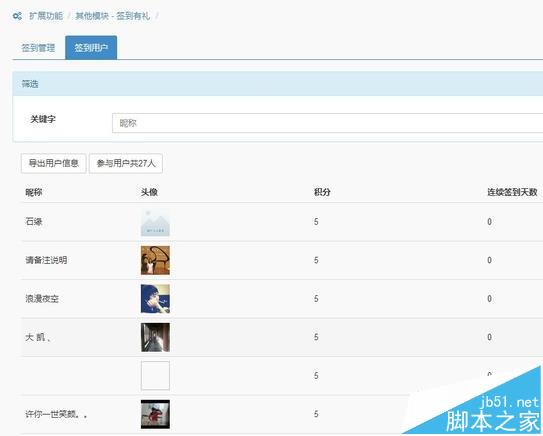543x436 pixels.
Task: Open avatar thumbnail for 请备注说明
Action: pyautogui.click(x=155, y=260)
